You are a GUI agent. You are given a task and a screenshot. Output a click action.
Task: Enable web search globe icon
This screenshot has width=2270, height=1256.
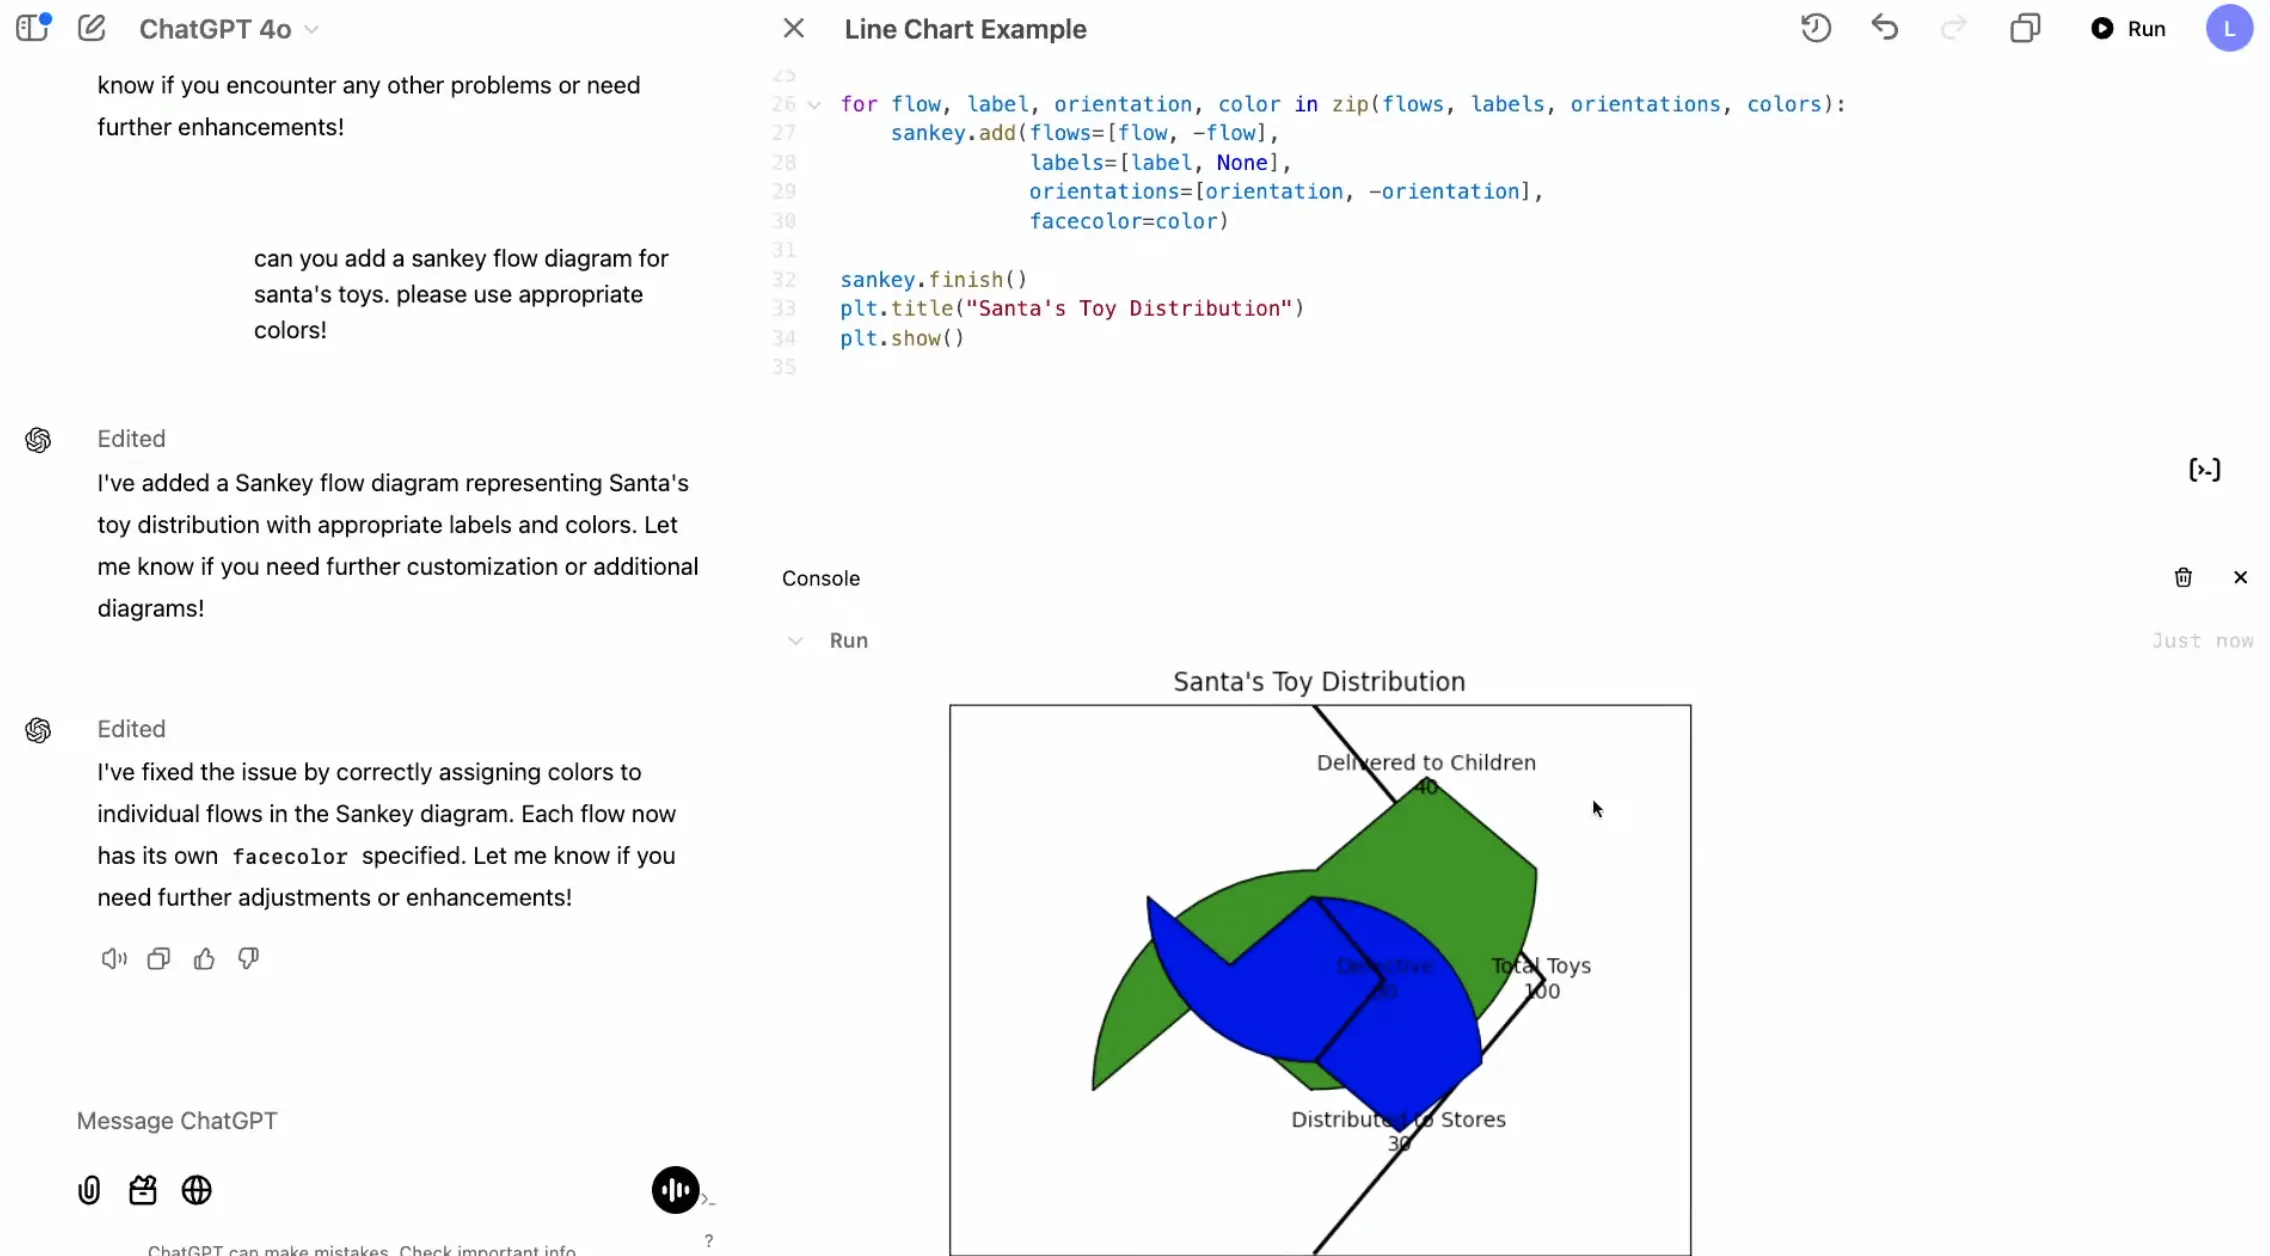[x=197, y=1190]
